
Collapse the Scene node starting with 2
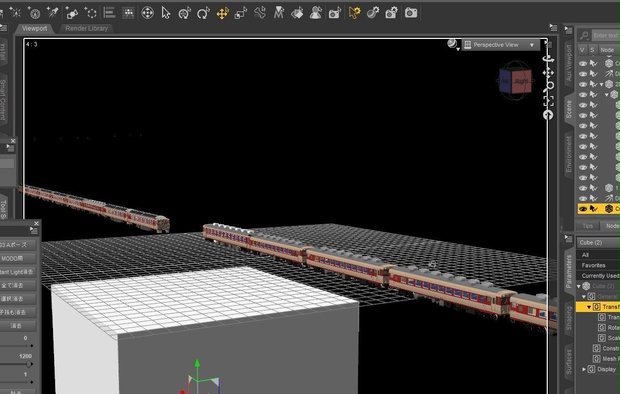602,84
